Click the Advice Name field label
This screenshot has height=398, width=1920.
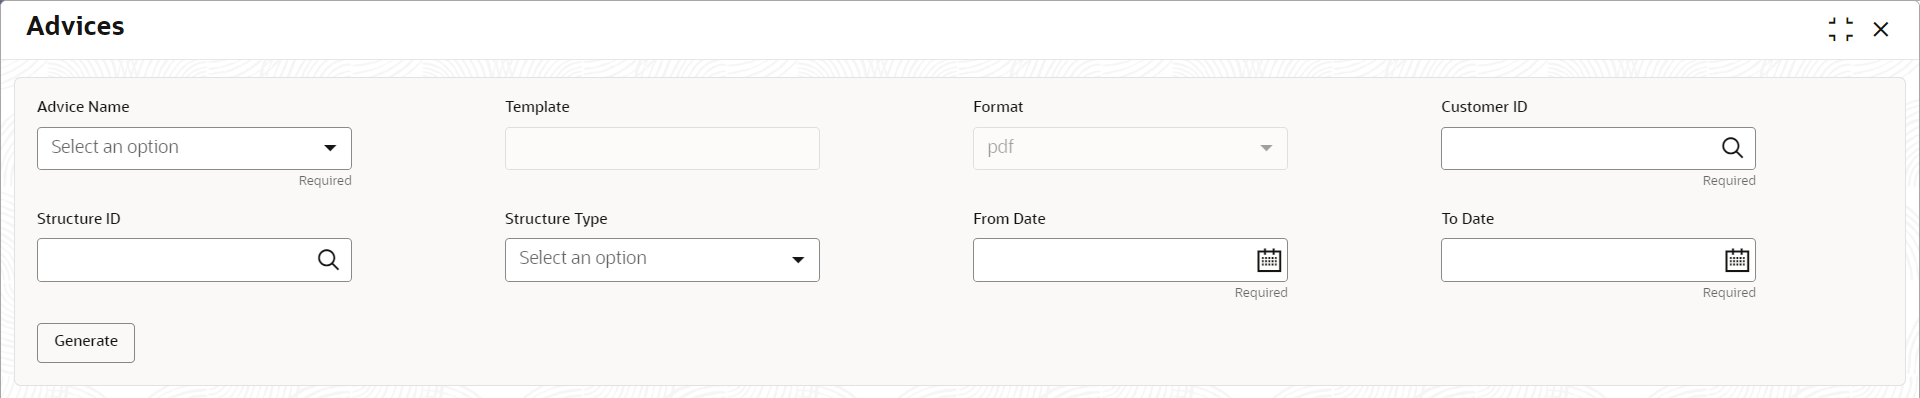click(x=83, y=107)
